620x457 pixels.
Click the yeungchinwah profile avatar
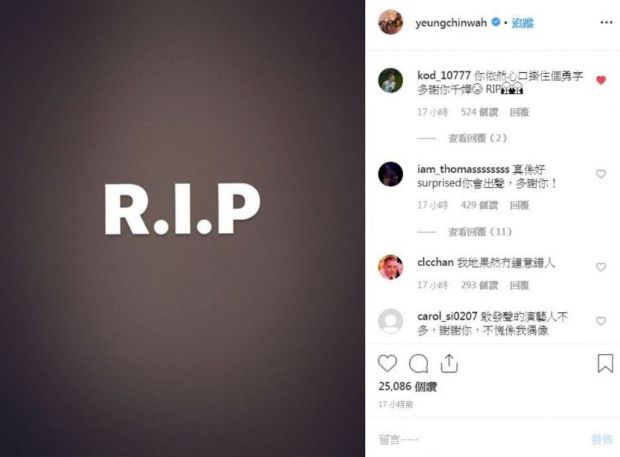pos(390,23)
